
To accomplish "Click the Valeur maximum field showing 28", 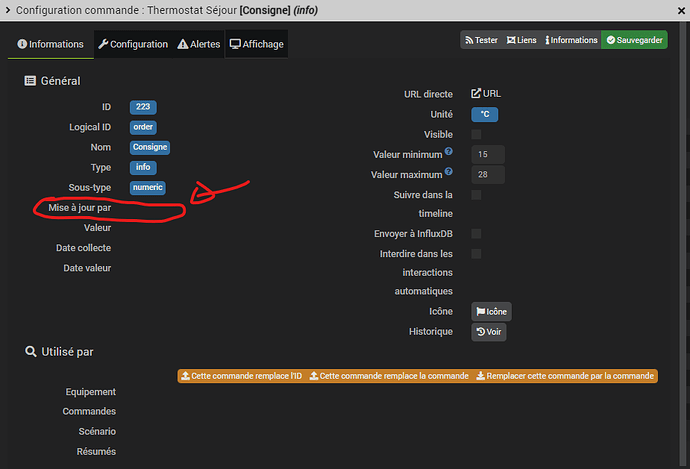I will click(488, 175).
